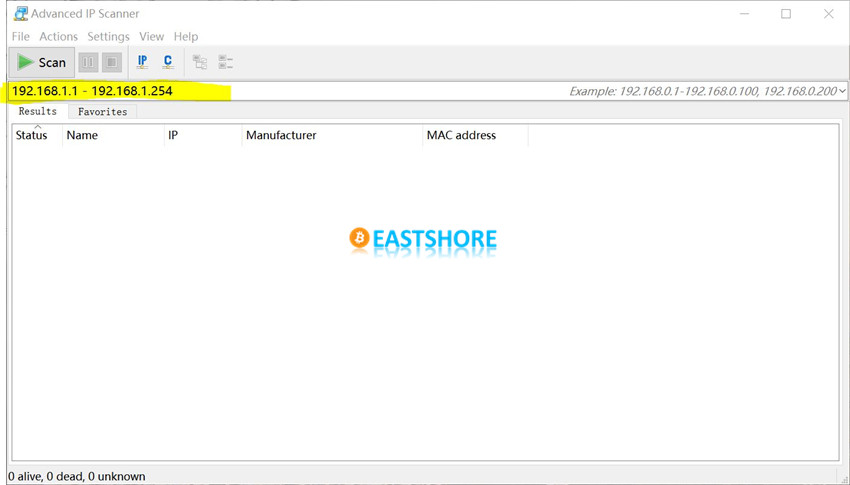Screen dimensions: 850x485
Task: Sort by the MAC address column header
Action: (475, 135)
